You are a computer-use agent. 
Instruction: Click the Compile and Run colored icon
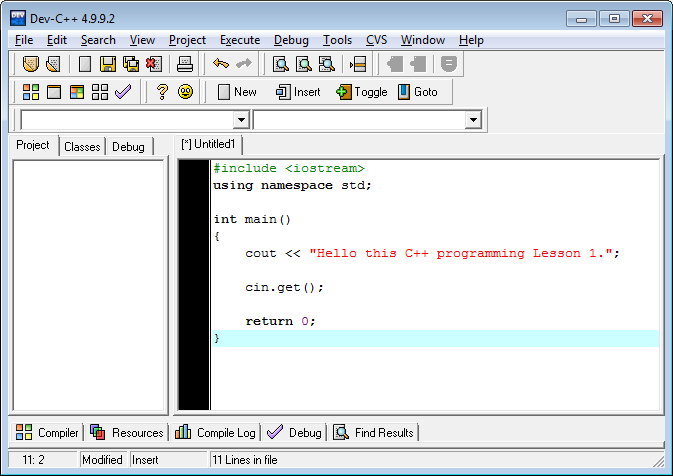(x=77, y=91)
